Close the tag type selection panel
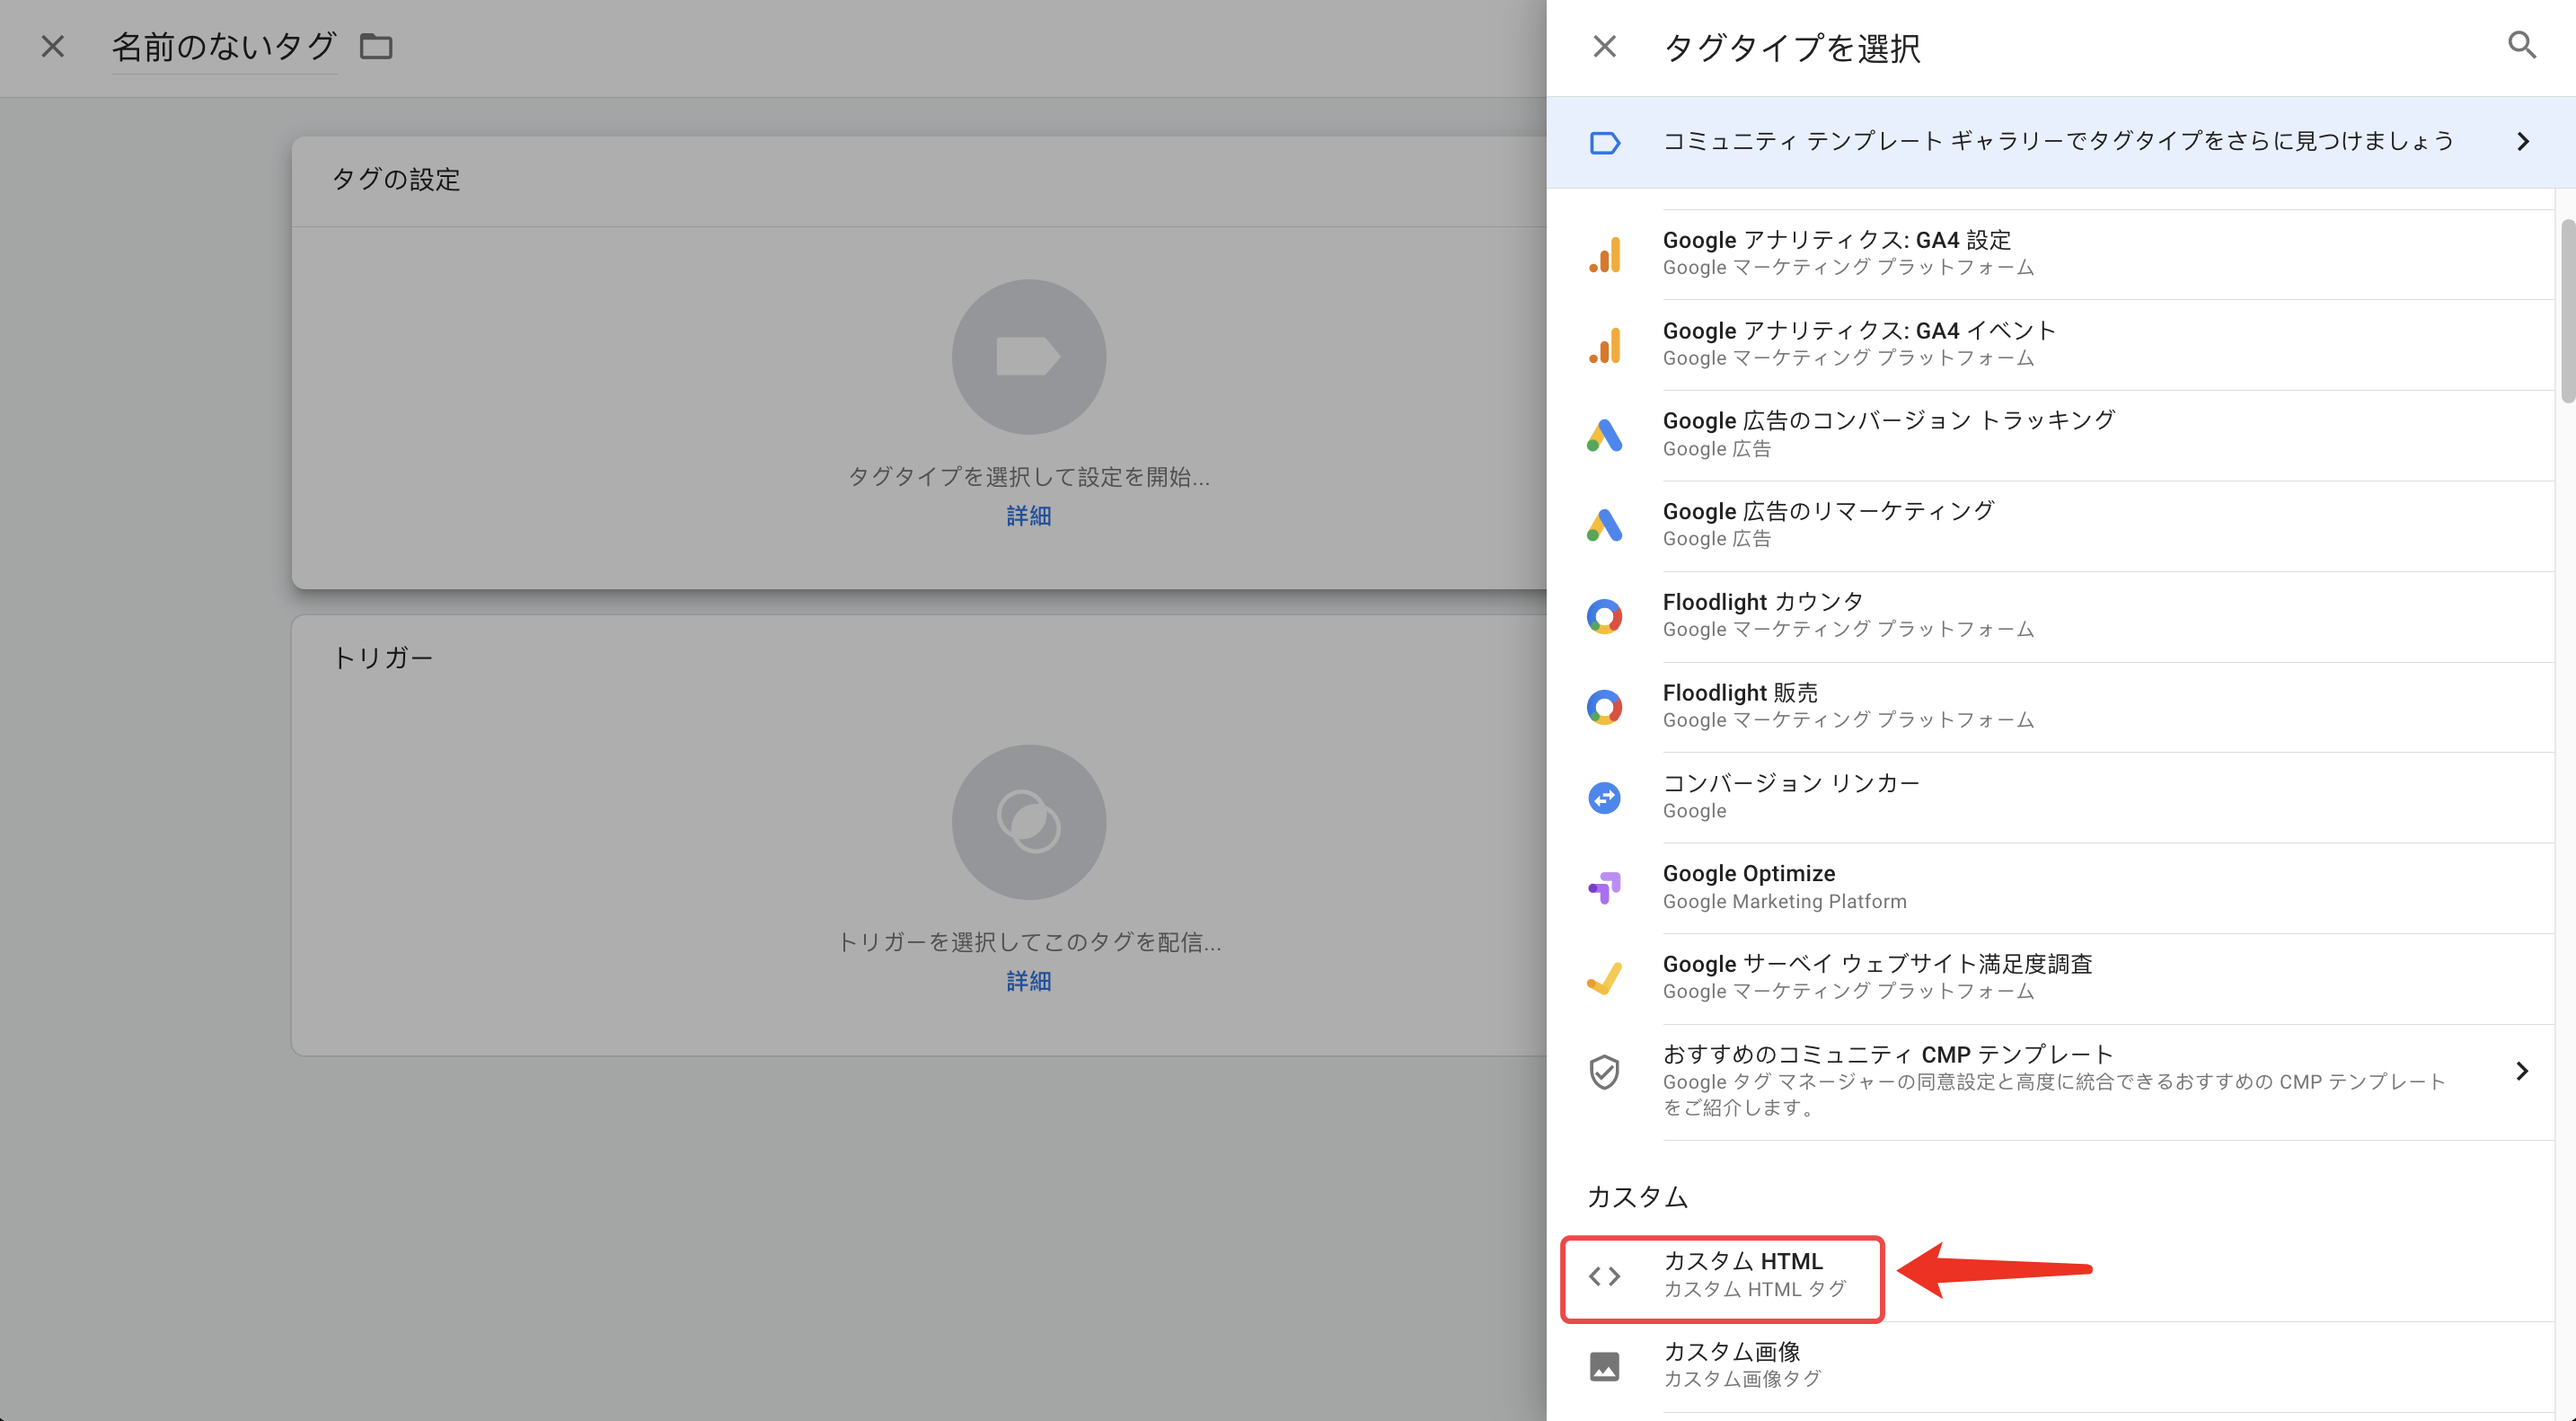The height and width of the screenshot is (1421, 2576). tap(1604, 46)
